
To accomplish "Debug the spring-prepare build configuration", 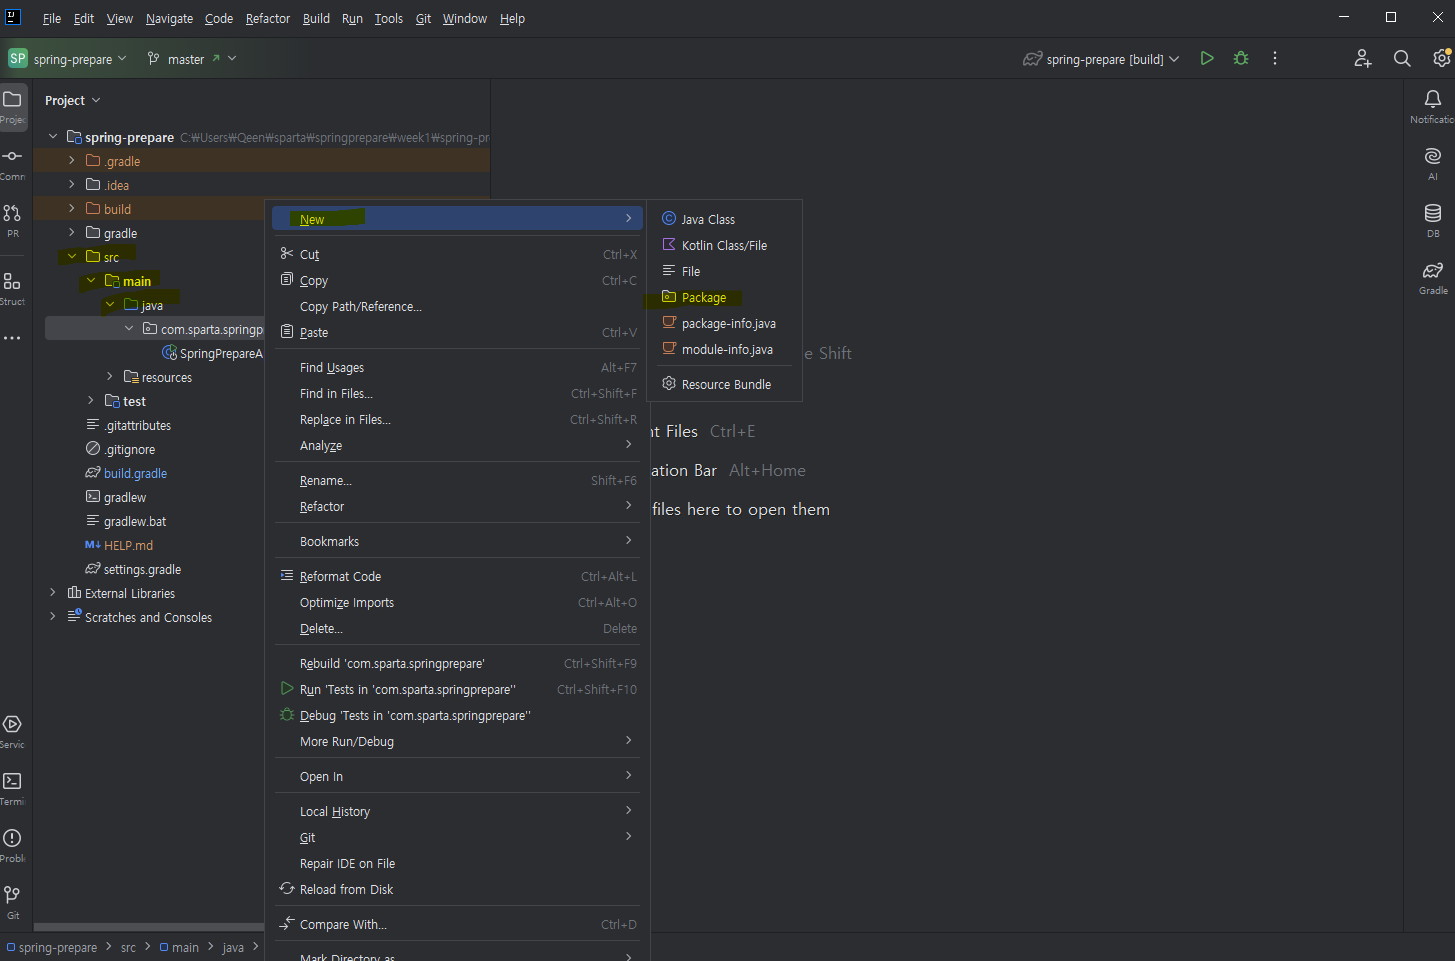I will coord(1241,59).
